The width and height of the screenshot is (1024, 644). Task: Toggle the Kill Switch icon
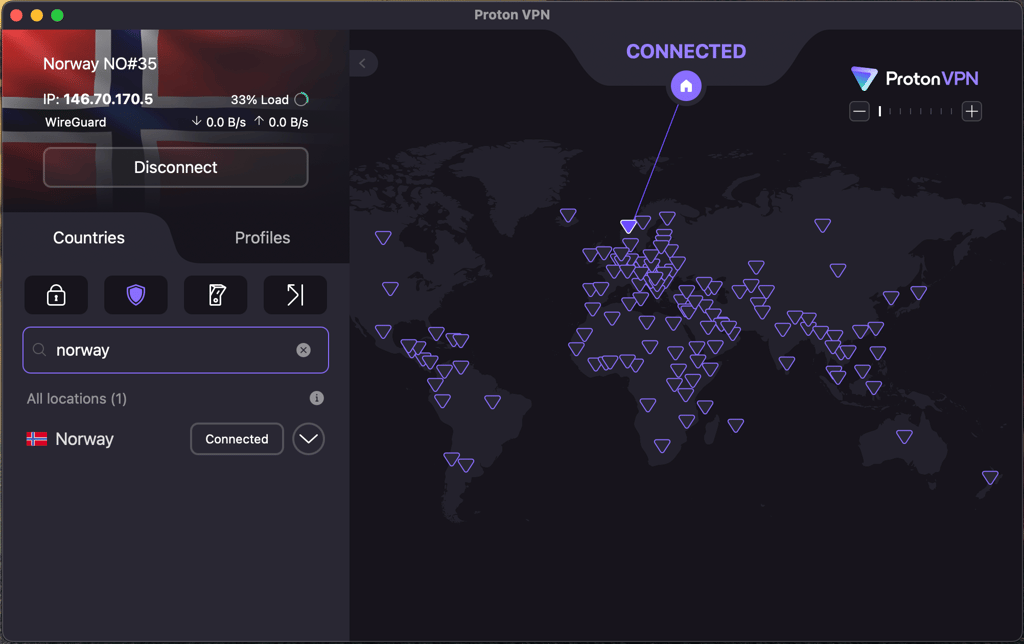216,295
